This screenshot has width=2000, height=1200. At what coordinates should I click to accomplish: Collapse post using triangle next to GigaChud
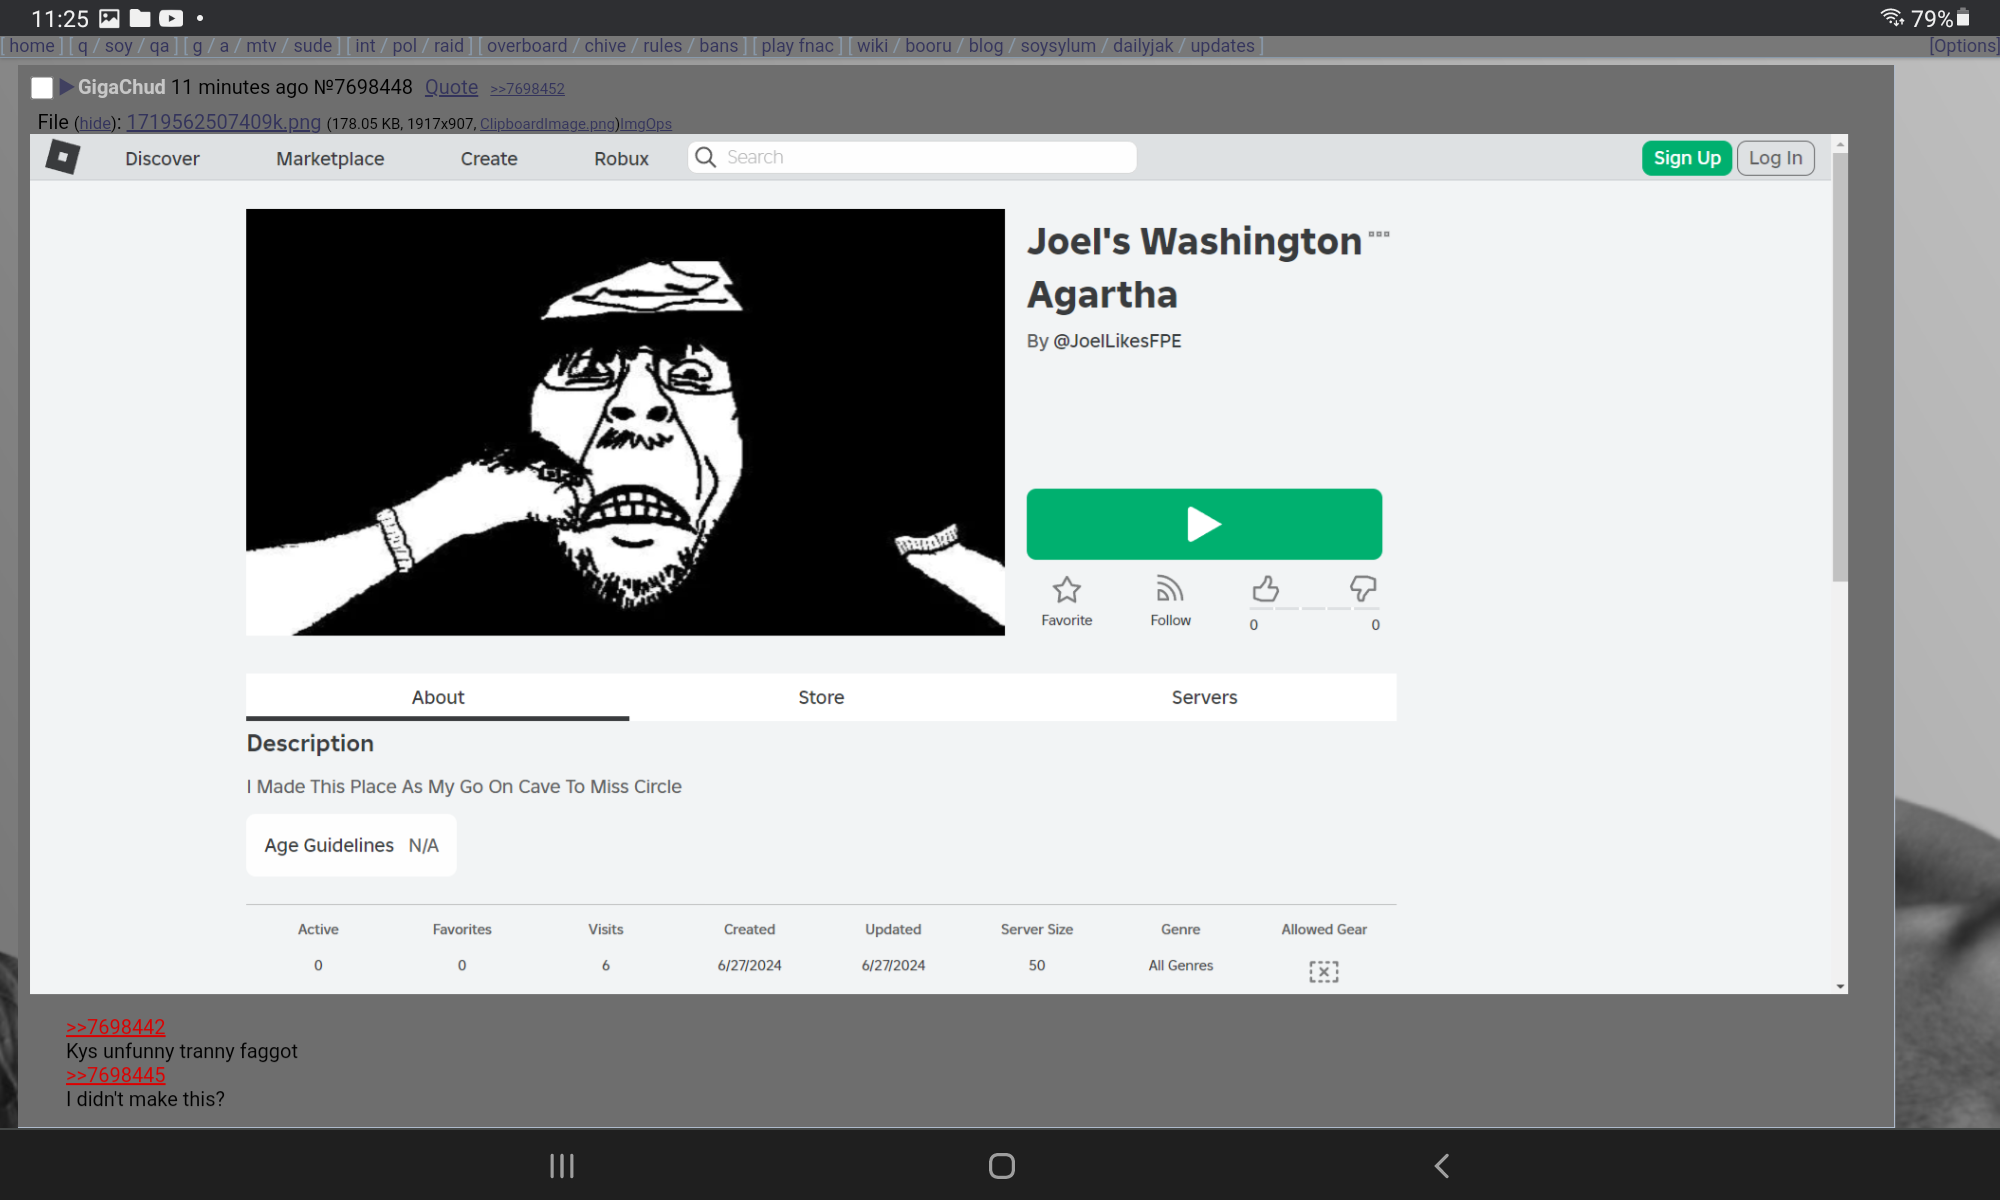tap(66, 87)
